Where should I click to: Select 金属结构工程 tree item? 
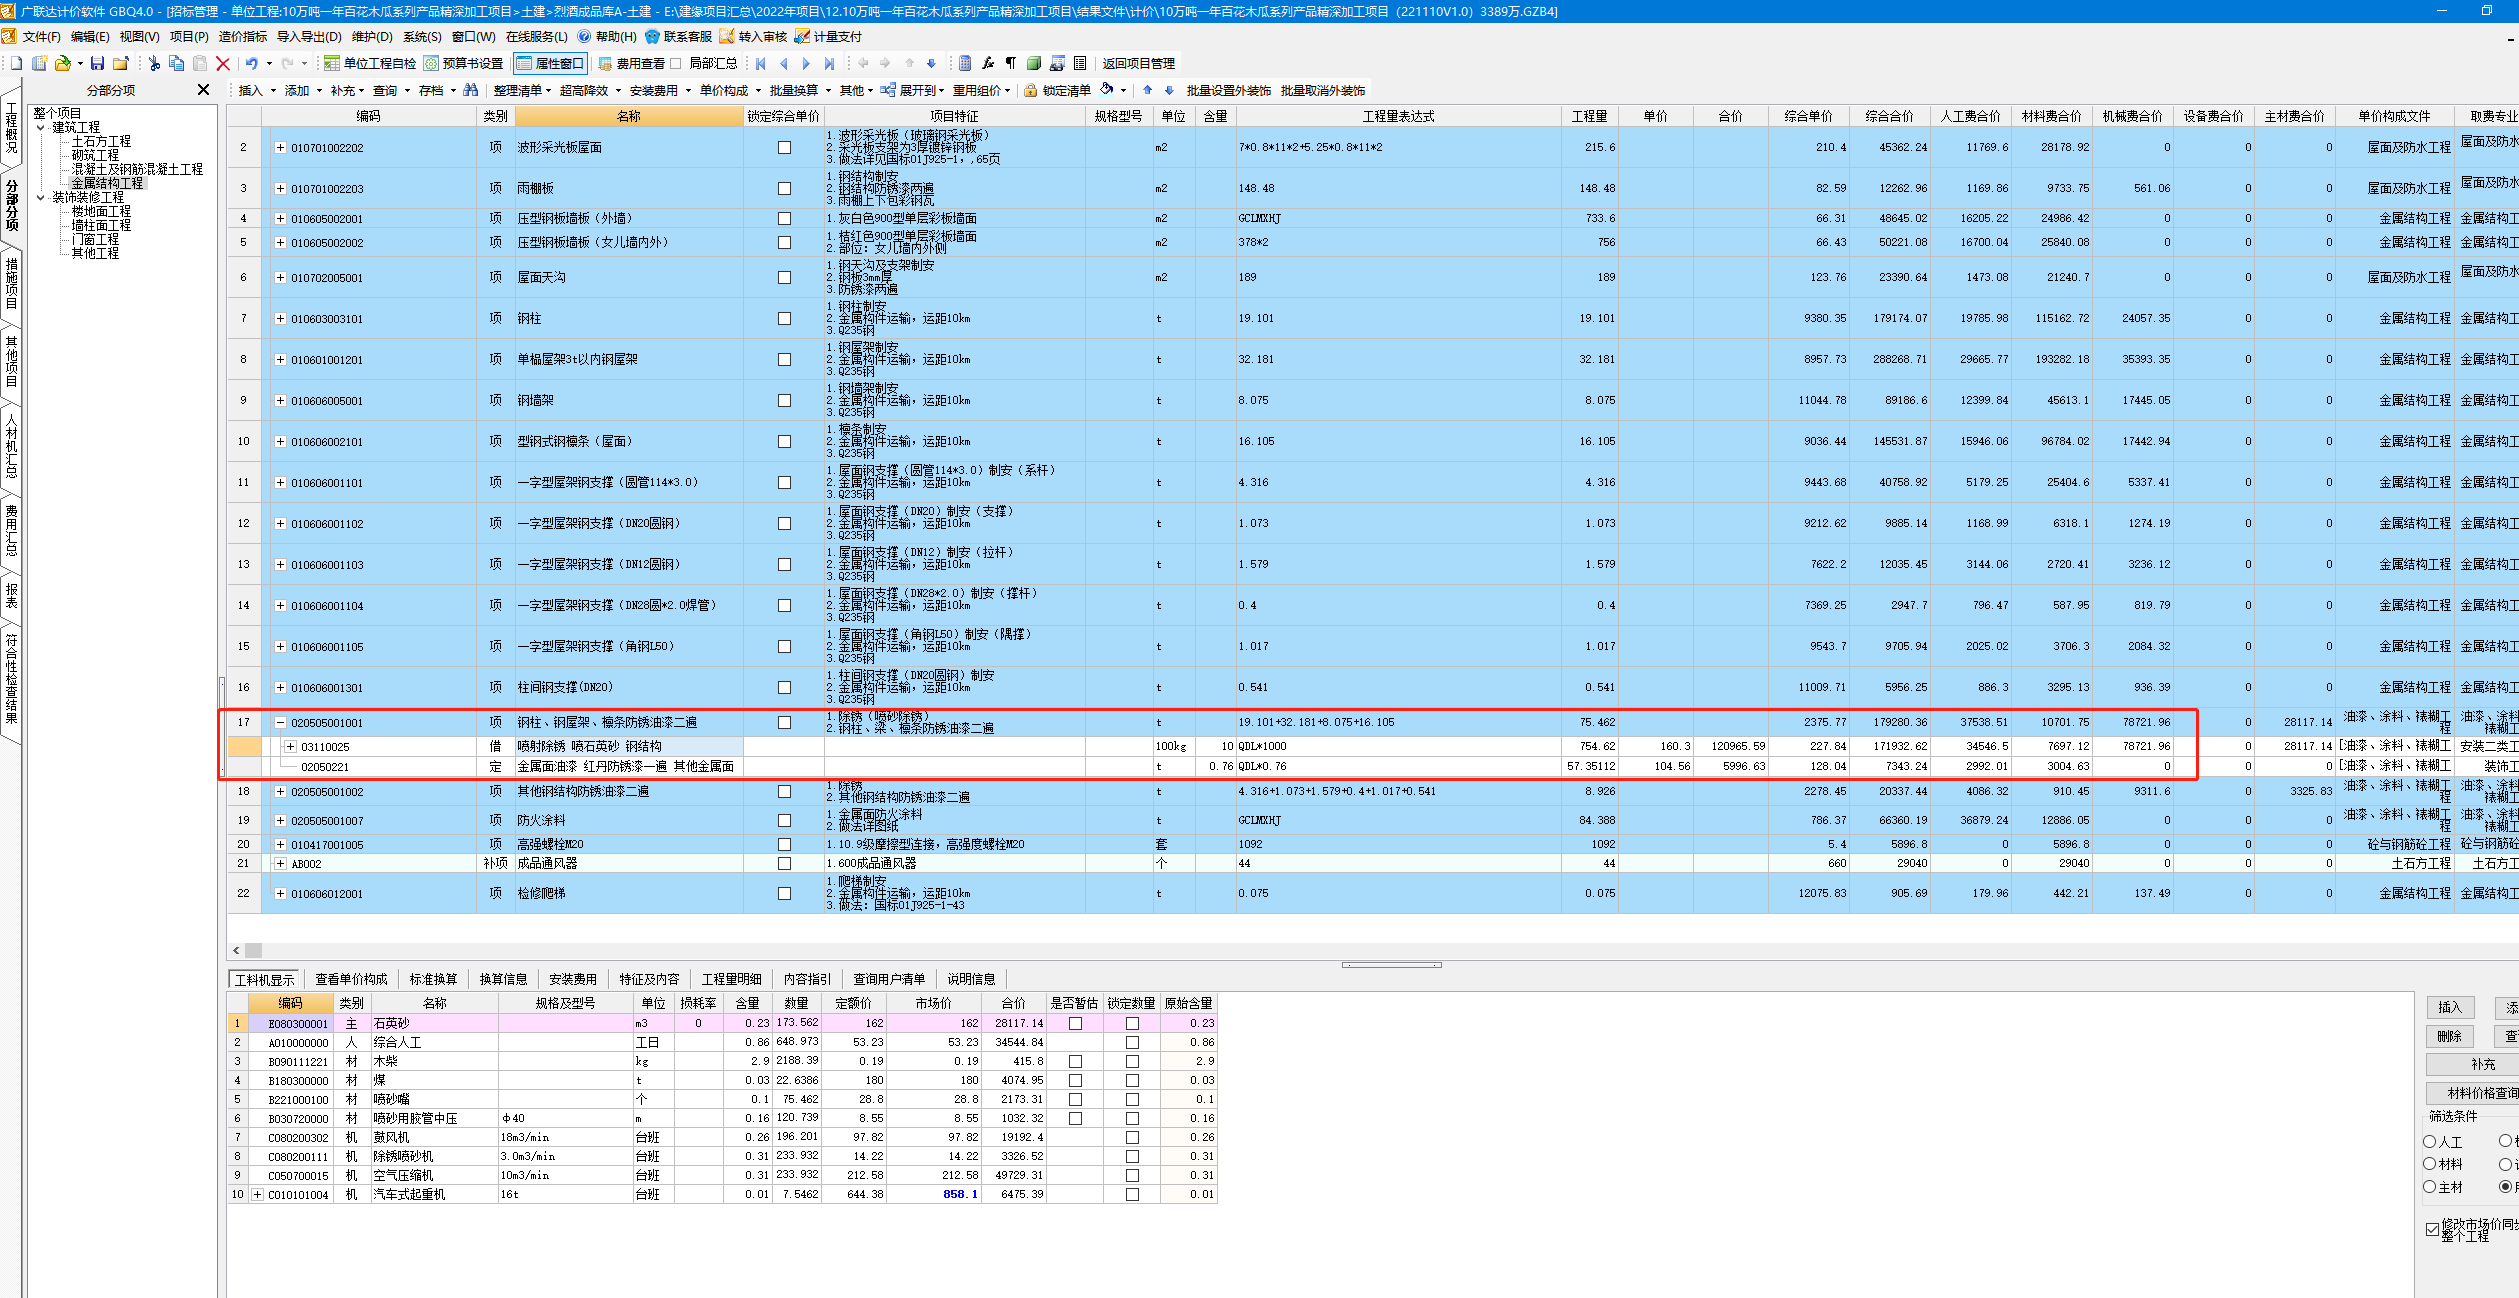coord(107,183)
